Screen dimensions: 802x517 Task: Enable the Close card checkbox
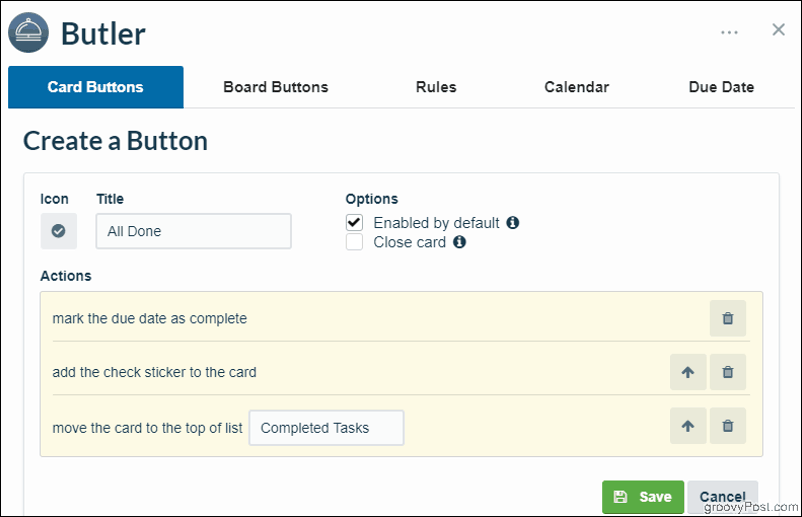(354, 241)
